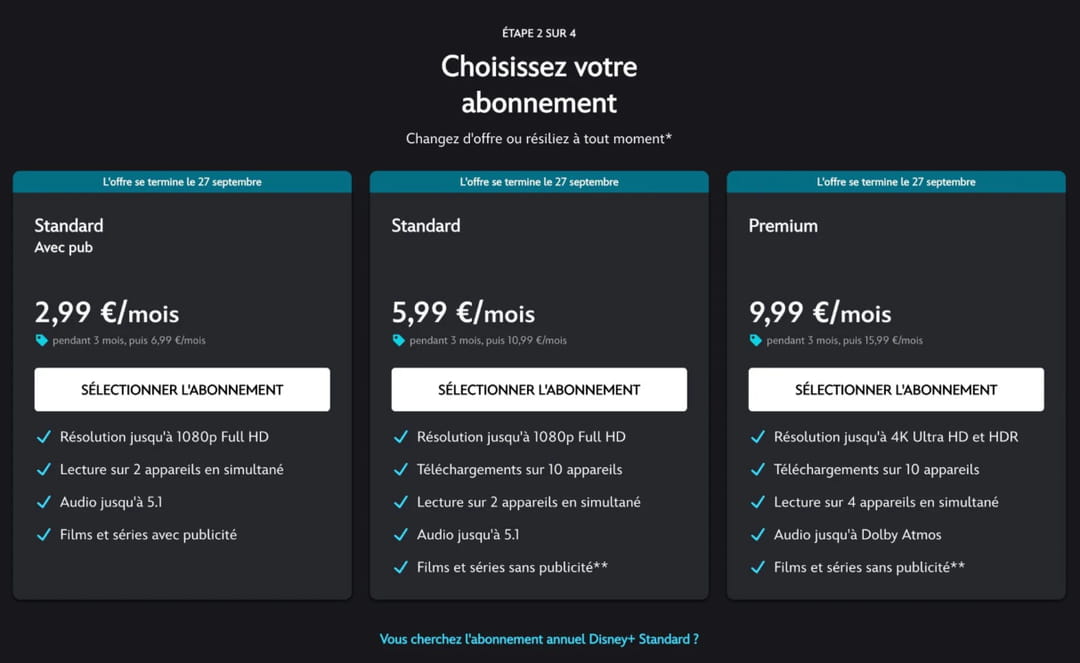The width and height of the screenshot is (1080, 663).
Task: Select the Premium subscription button
Action: coord(896,390)
